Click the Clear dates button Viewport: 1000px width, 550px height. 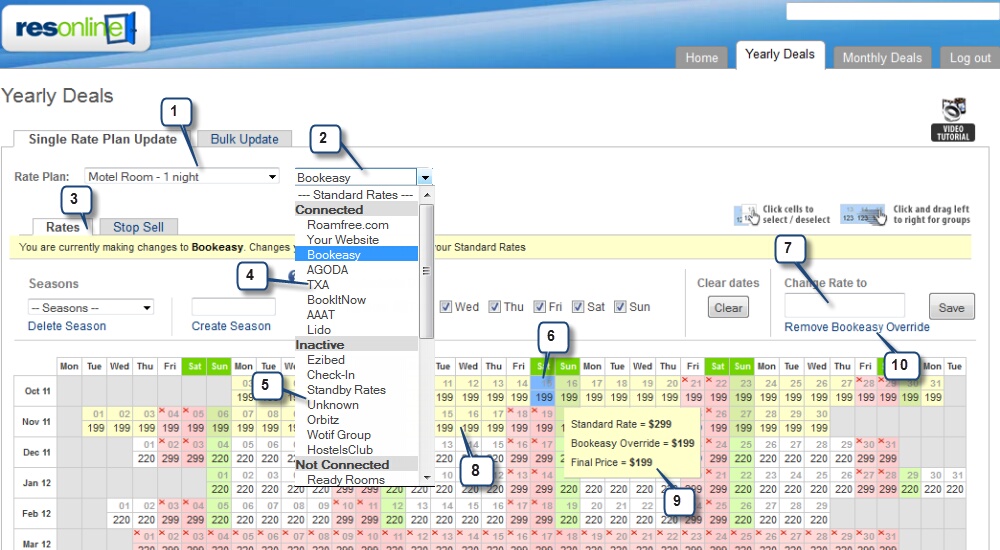[728, 308]
